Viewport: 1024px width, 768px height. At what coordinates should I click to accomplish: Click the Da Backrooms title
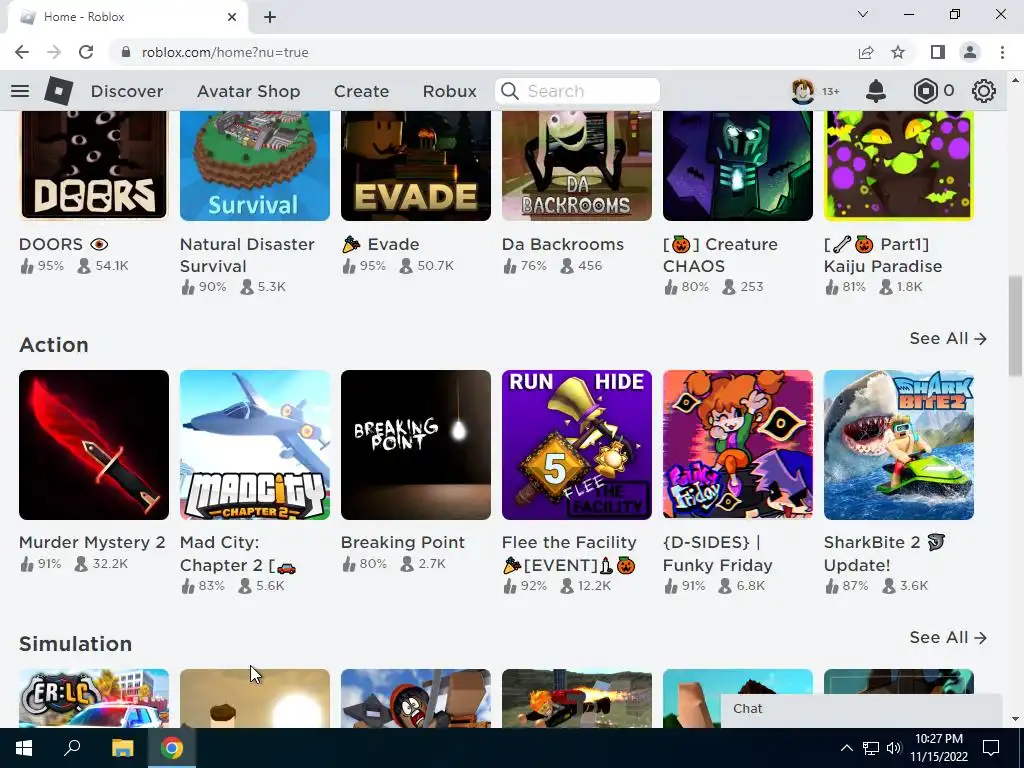pos(563,244)
